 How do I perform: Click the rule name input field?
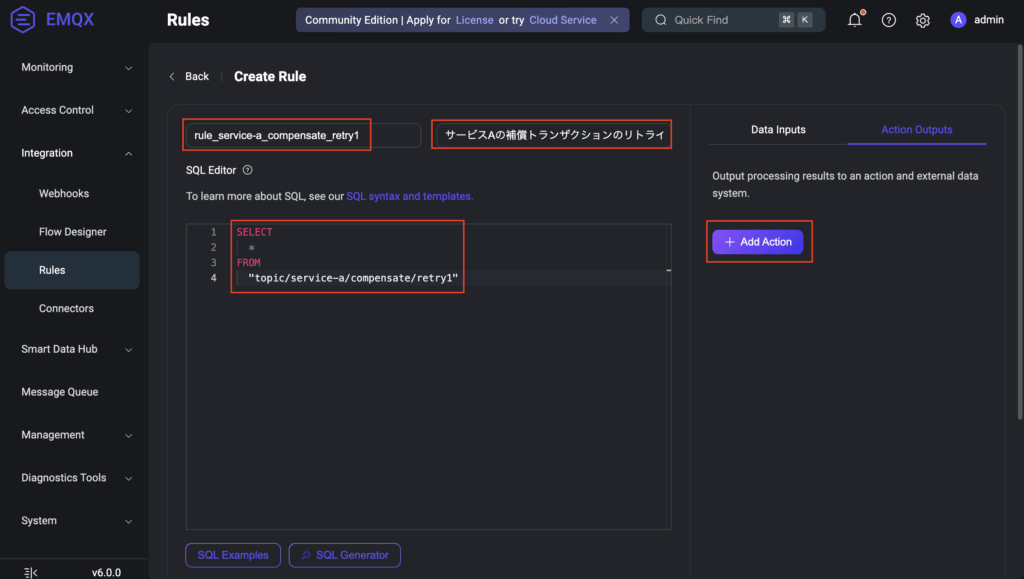301,135
